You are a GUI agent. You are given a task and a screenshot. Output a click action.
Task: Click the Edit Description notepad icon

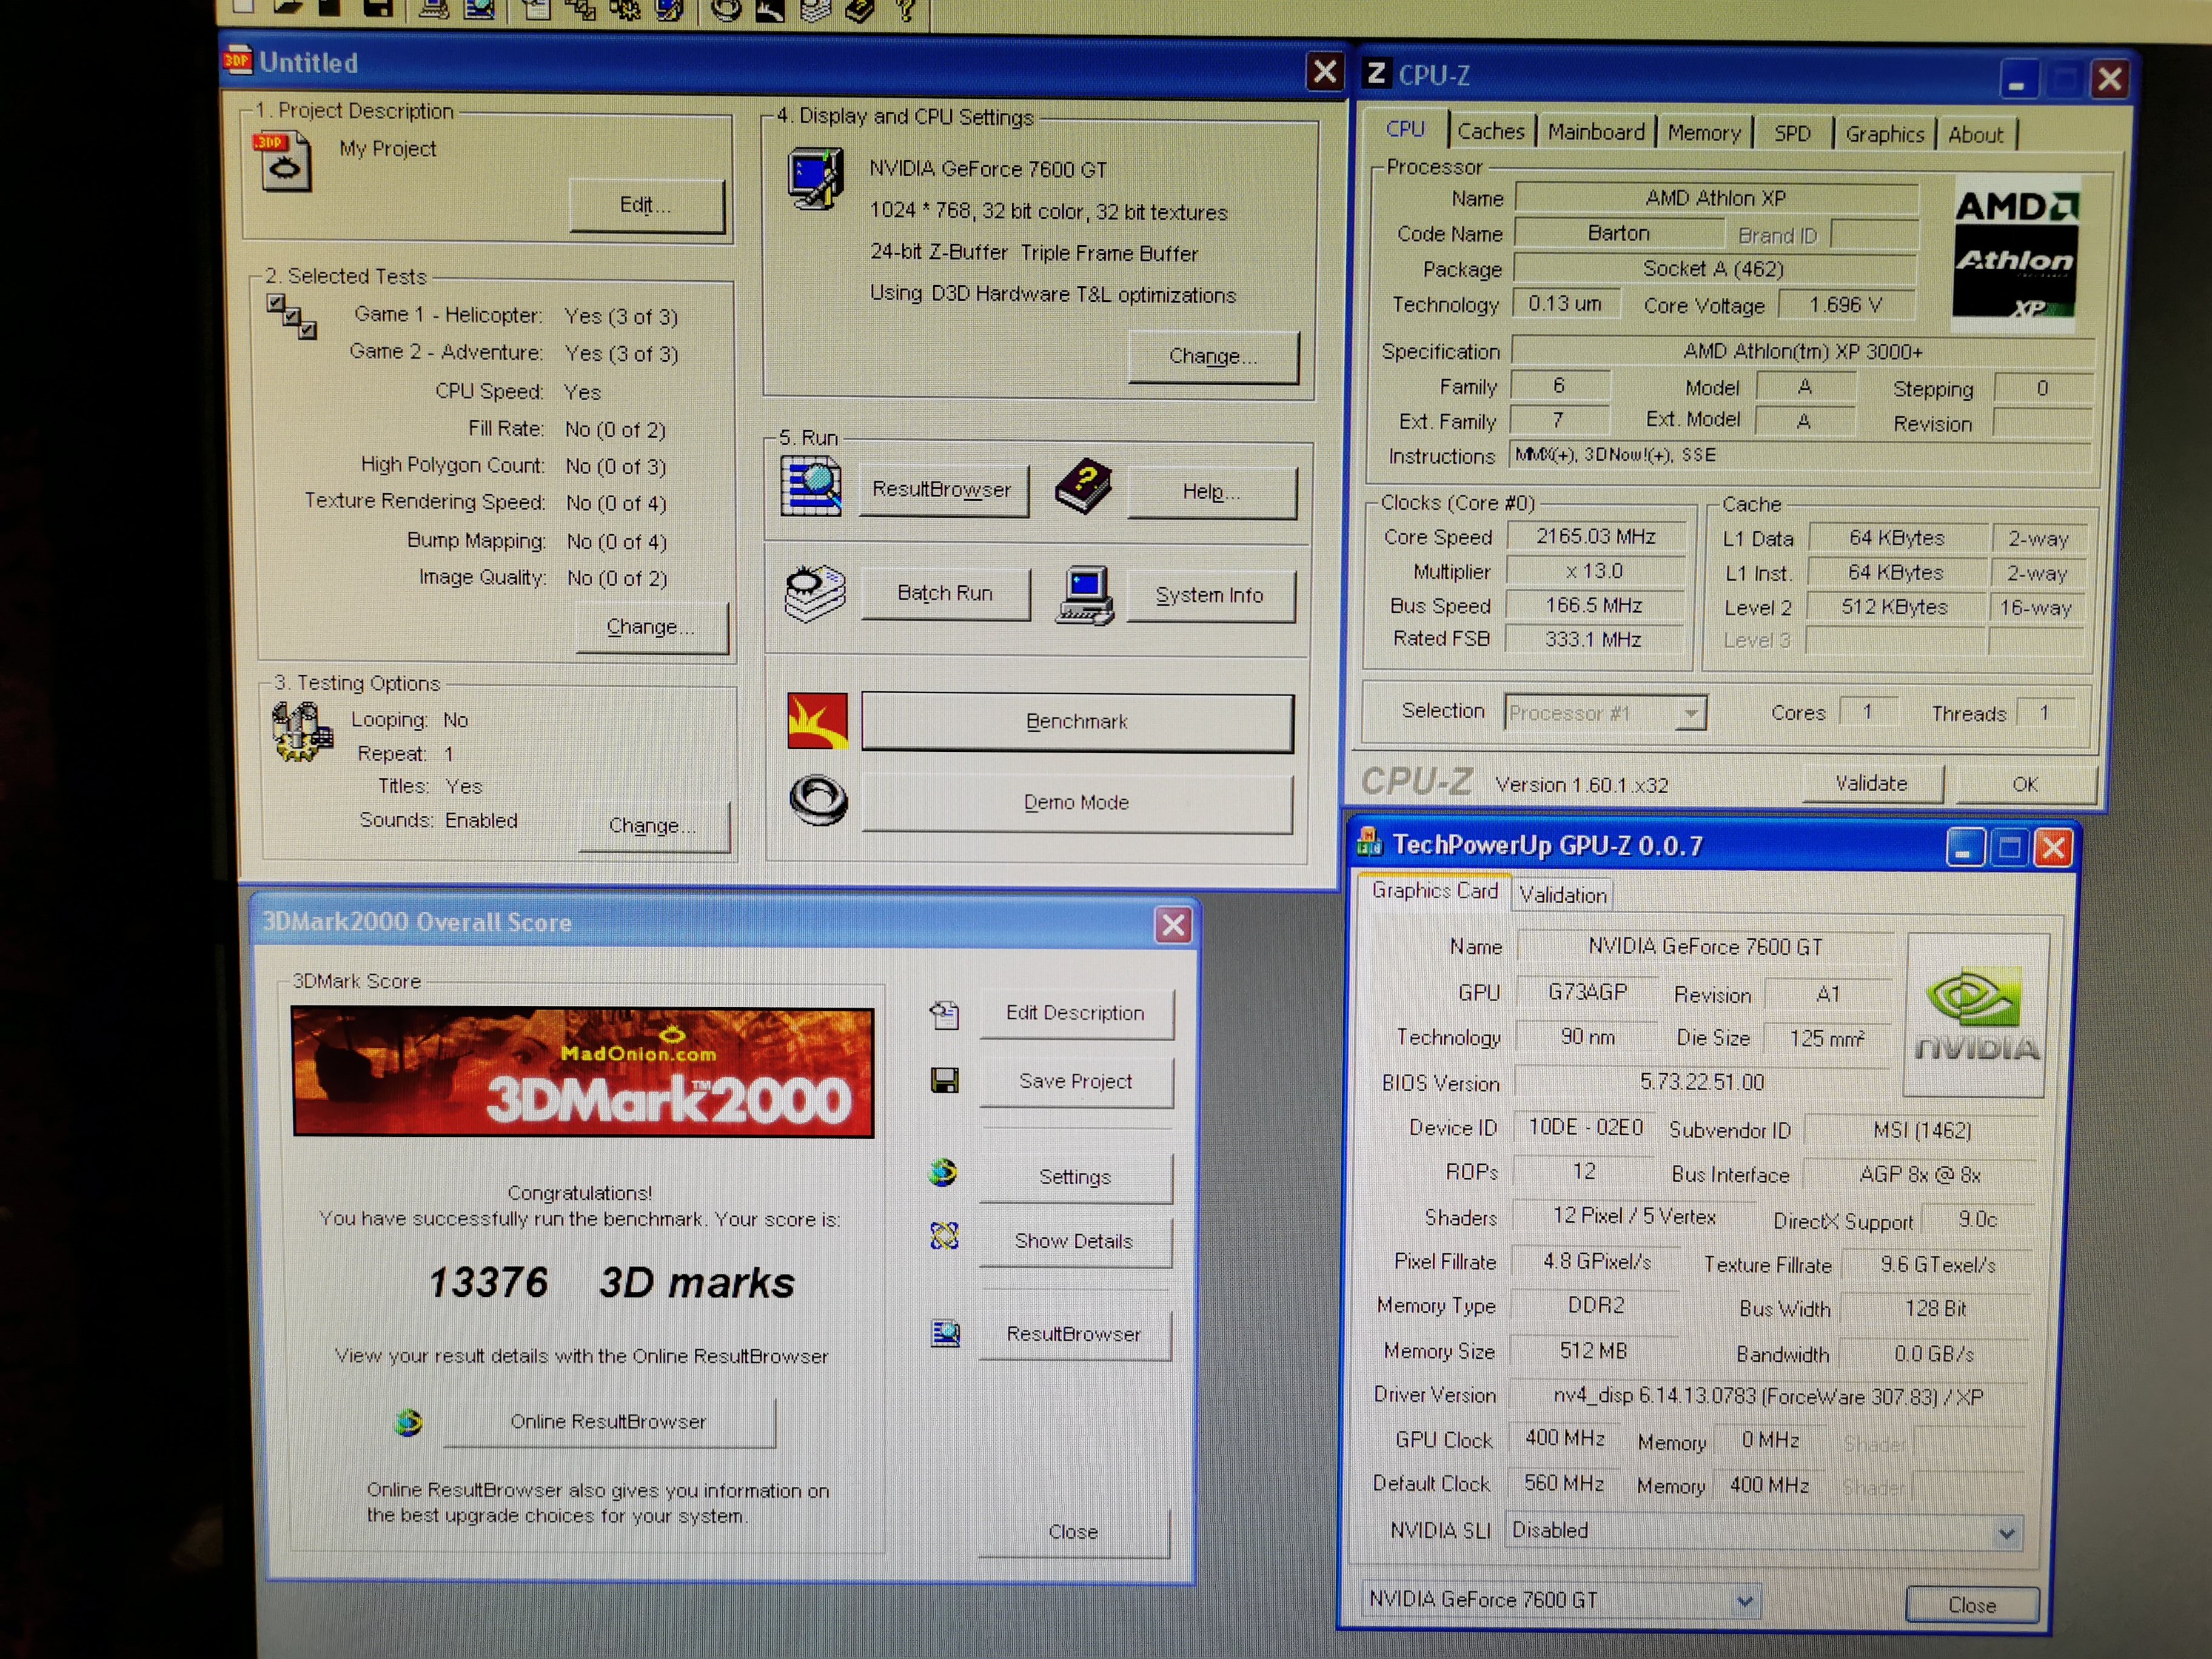(944, 1014)
